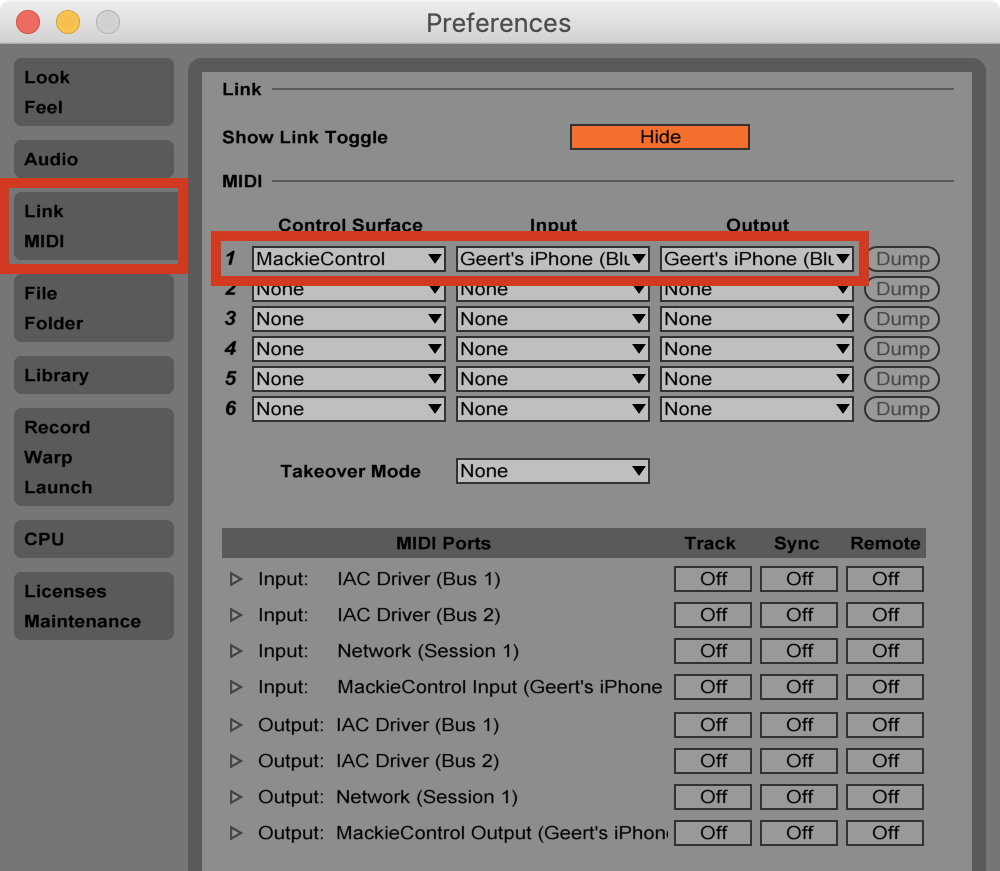The width and height of the screenshot is (1000, 871).
Task: Enable Remote for Output IAC Driver Bus 2
Action: [885, 761]
